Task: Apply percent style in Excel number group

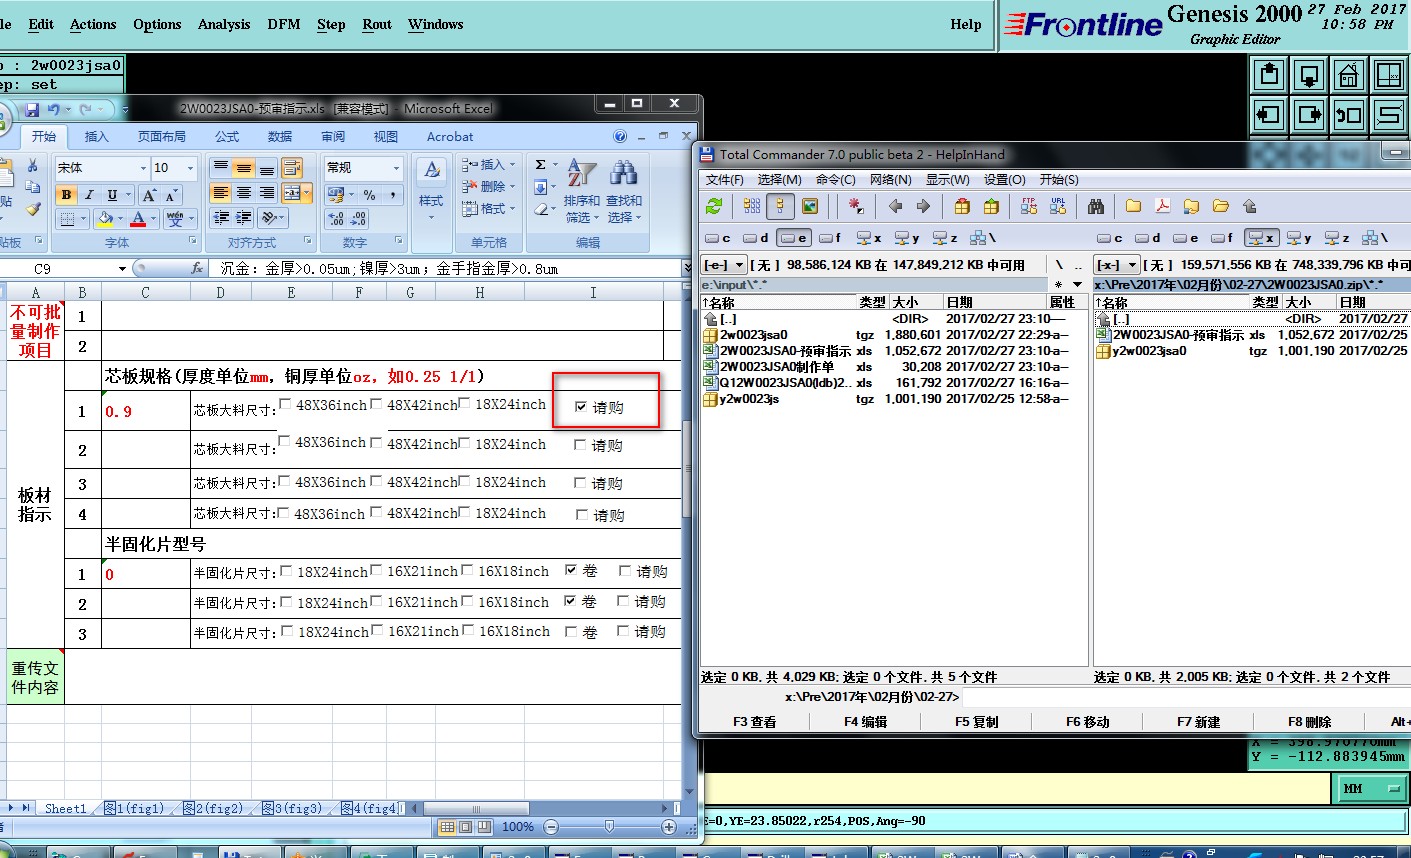Action: pyautogui.click(x=369, y=195)
